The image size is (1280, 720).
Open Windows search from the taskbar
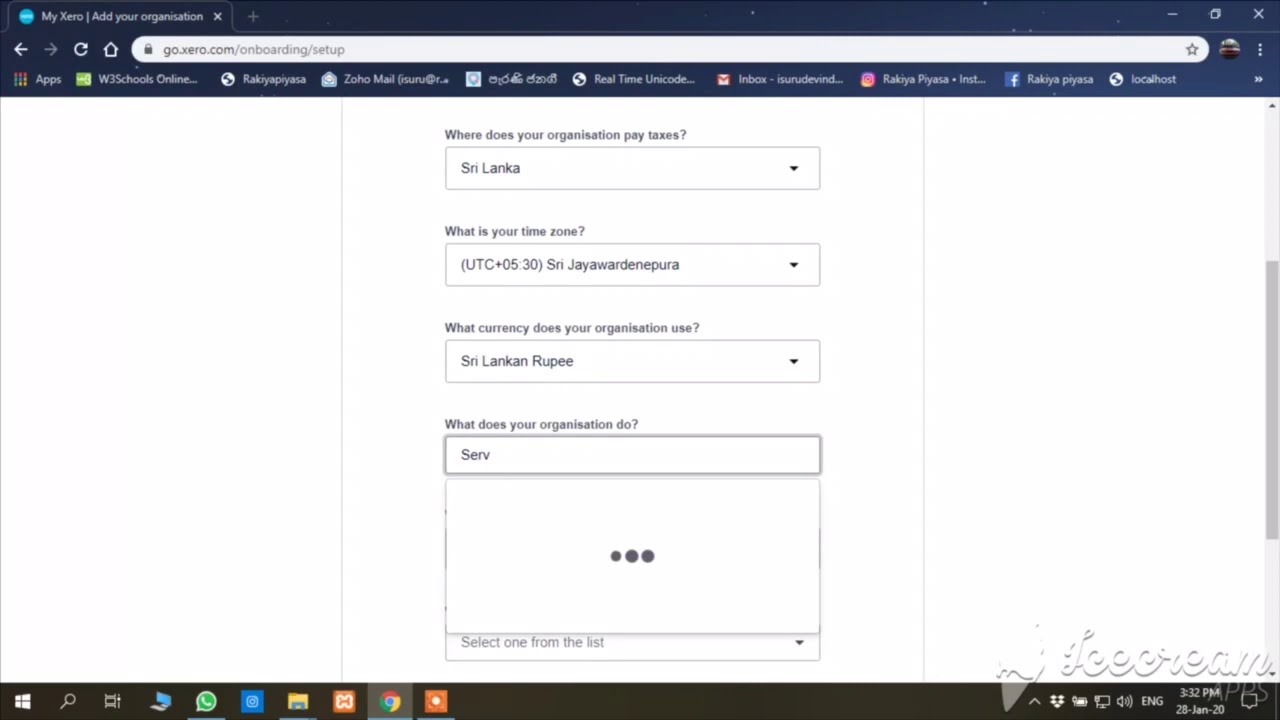pyautogui.click(x=68, y=701)
